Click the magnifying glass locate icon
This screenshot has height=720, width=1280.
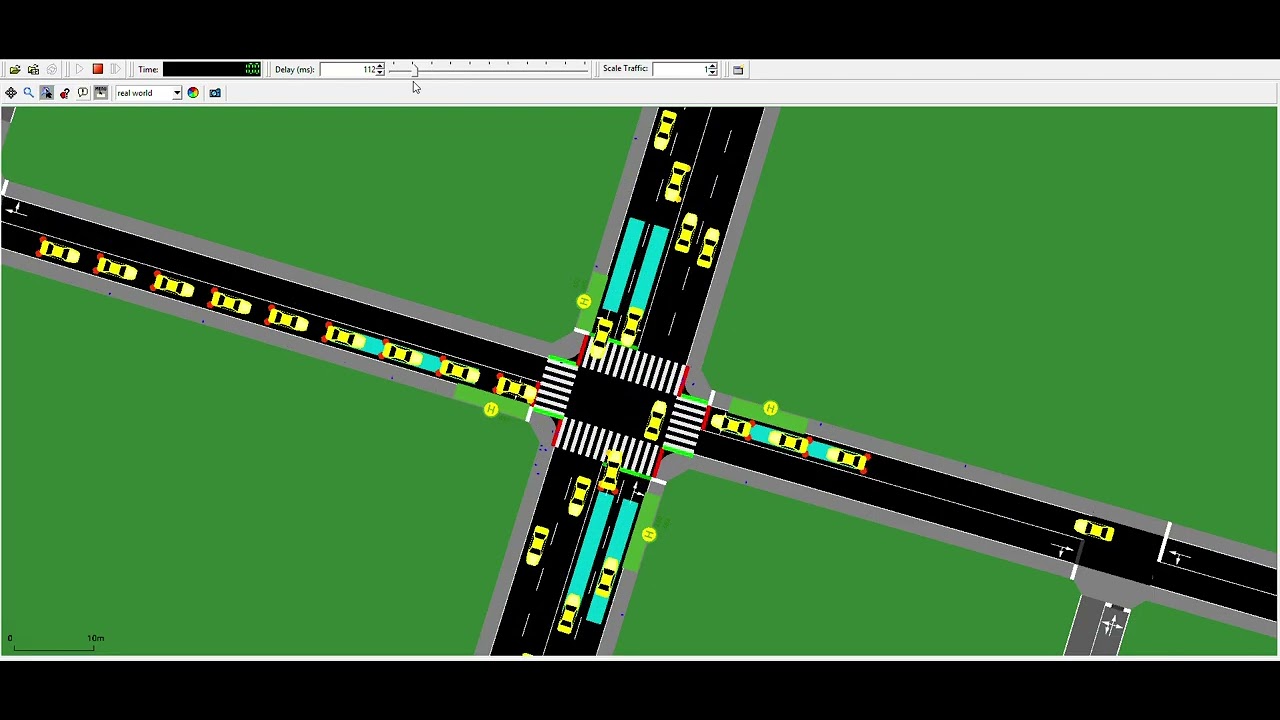tap(29, 93)
